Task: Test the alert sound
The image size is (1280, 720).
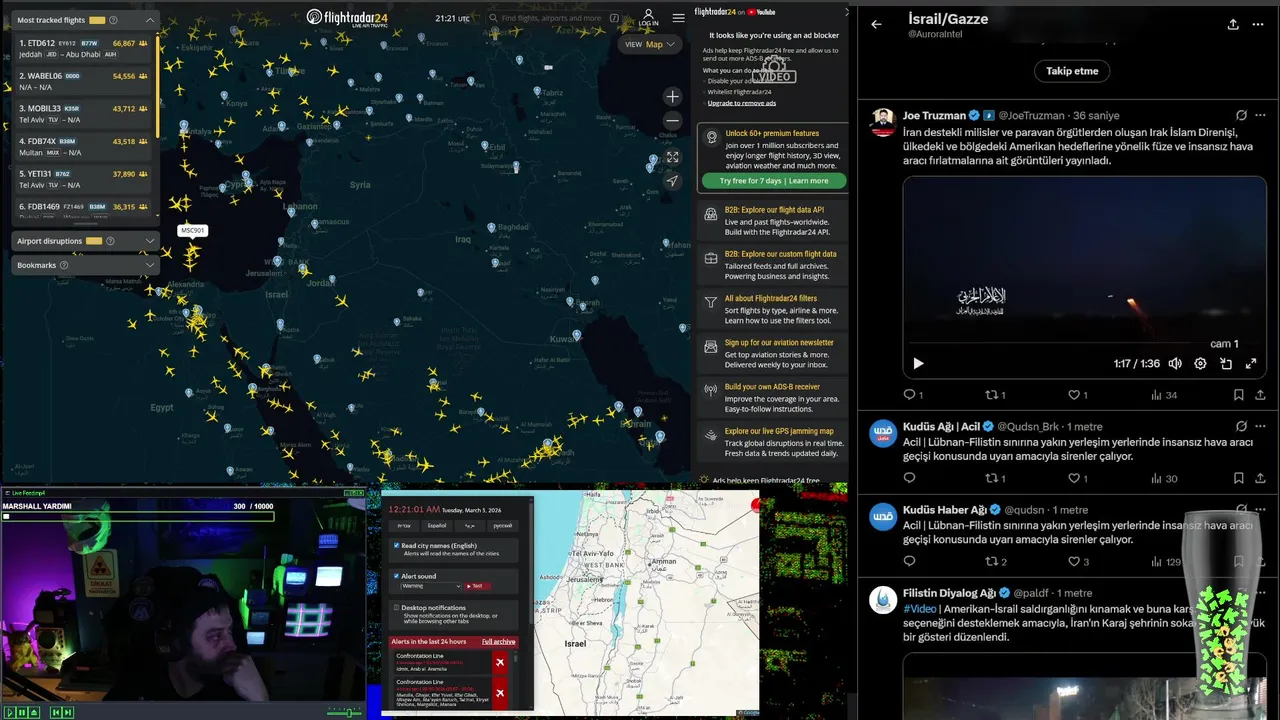Action: 478,586
